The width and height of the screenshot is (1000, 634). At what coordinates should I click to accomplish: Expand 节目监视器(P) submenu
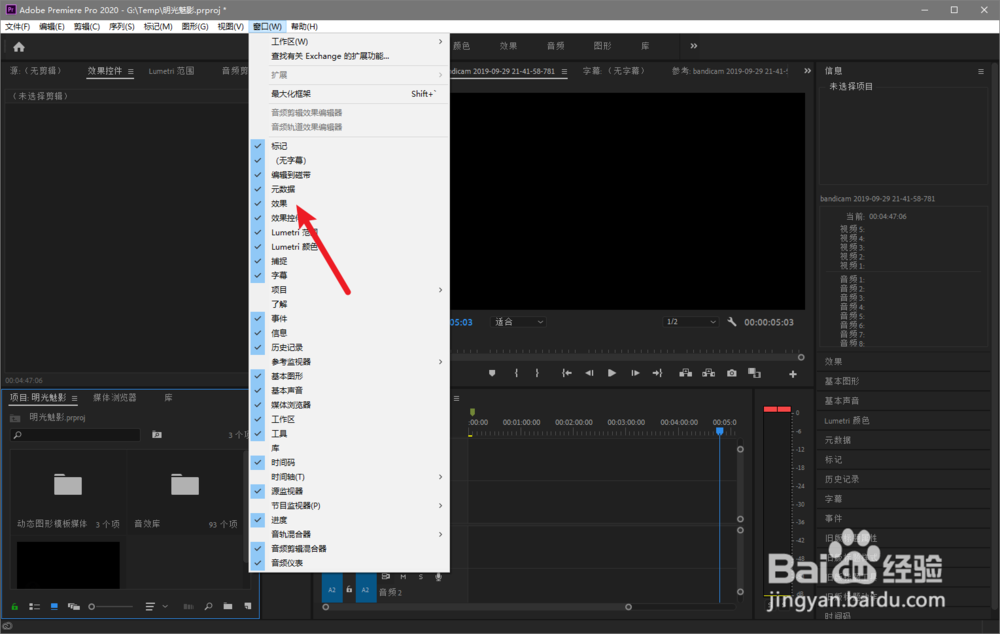[x=349, y=506]
